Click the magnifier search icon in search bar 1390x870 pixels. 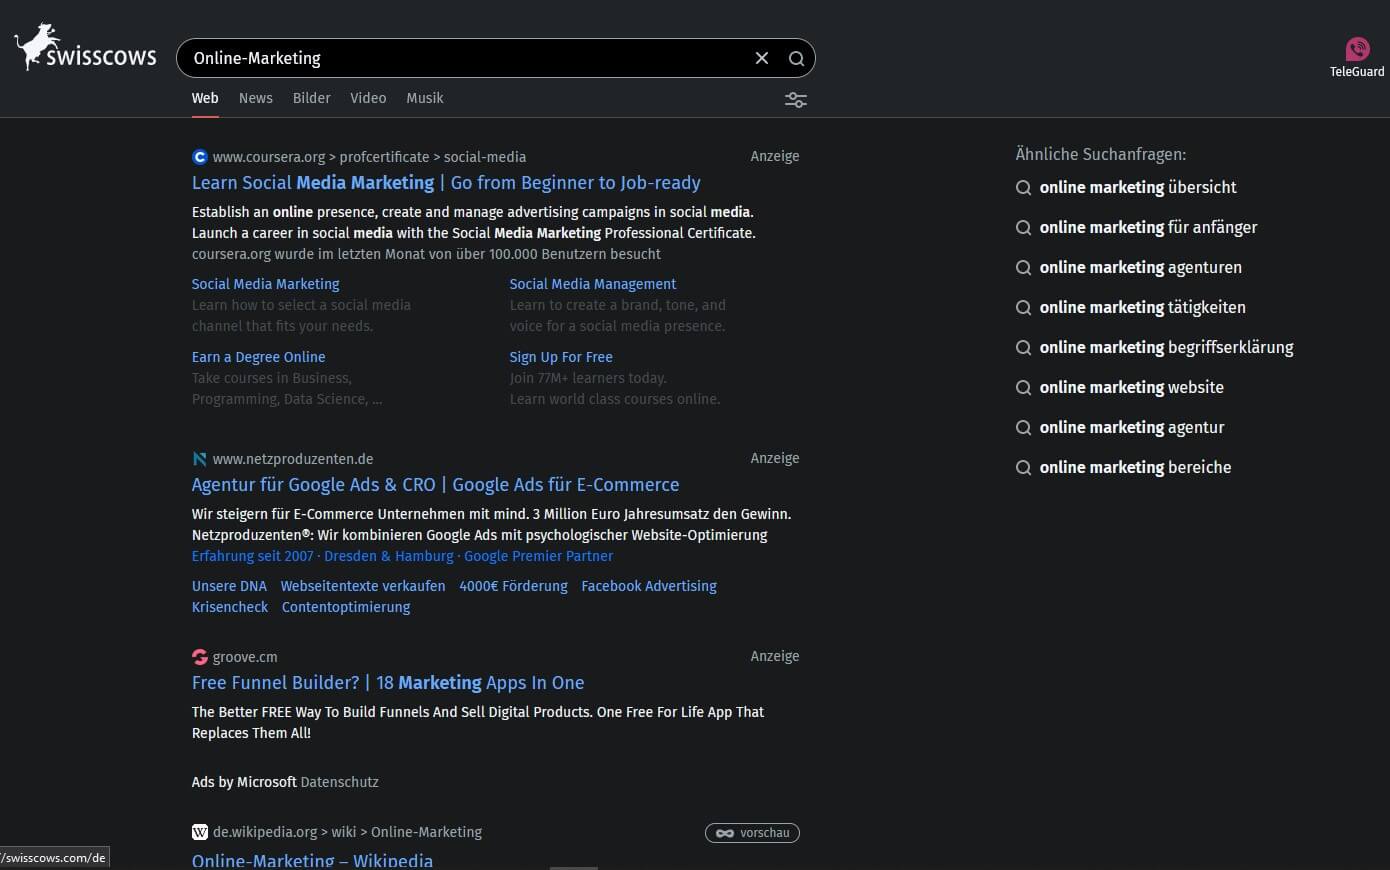pos(796,58)
